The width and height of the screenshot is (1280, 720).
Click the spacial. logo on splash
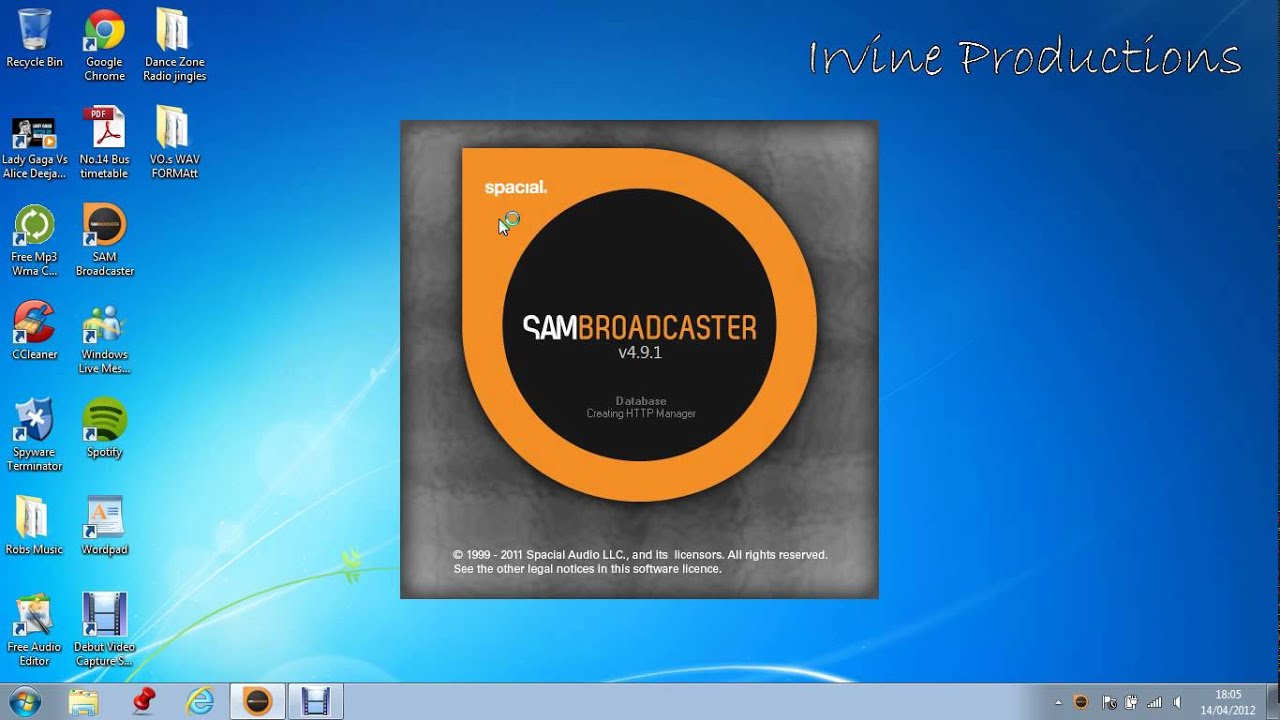point(516,187)
